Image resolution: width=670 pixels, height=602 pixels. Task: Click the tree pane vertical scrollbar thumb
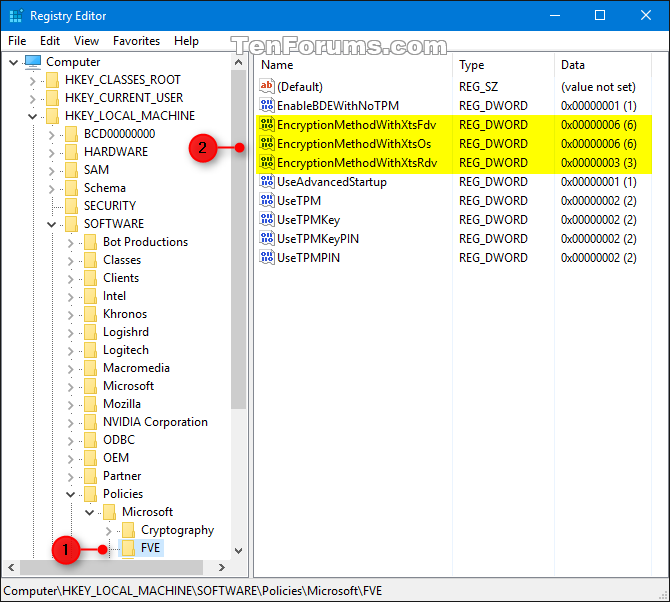238,239
